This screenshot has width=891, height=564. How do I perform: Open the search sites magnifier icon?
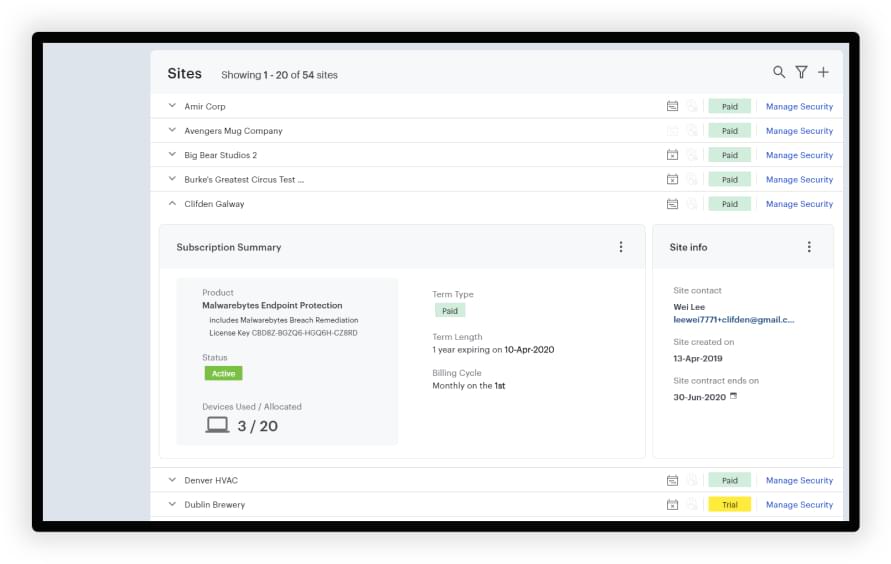778,72
